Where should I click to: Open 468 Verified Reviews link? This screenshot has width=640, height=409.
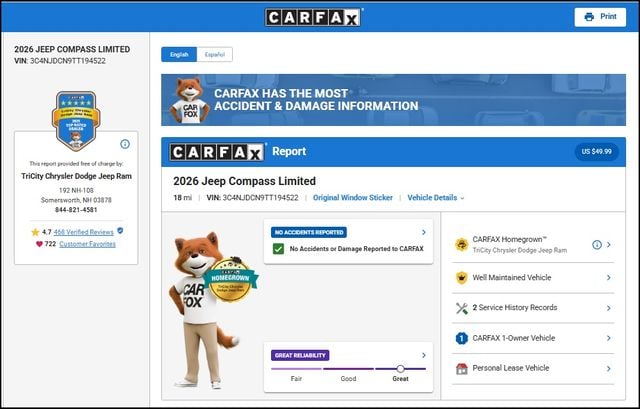click(x=83, y=232)
